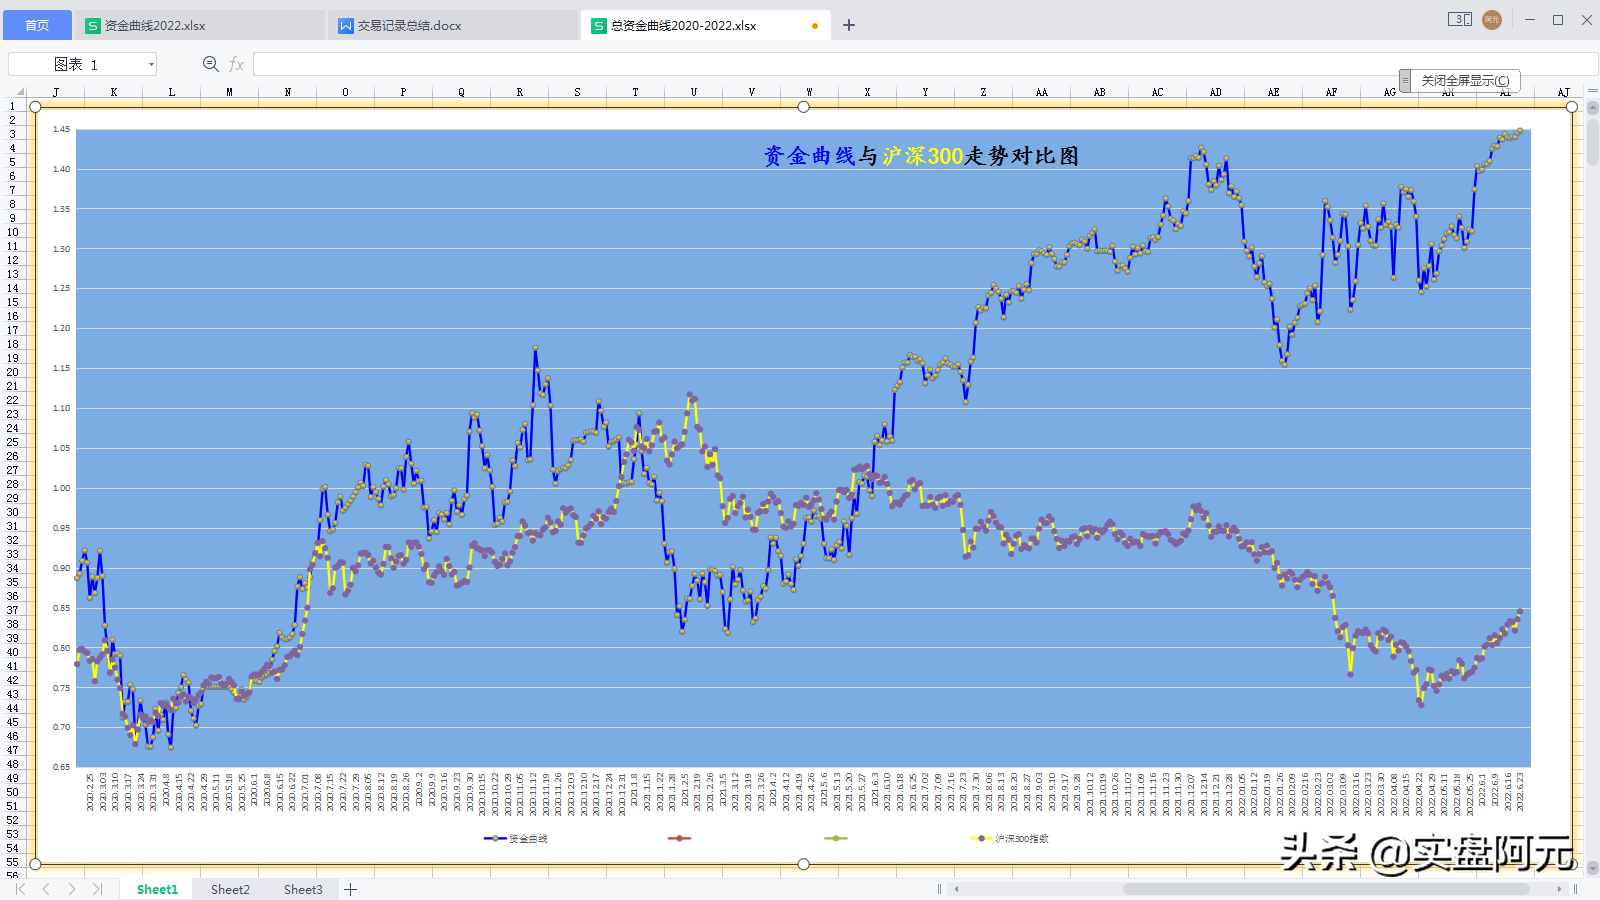Add a new document tab with plus
1600x900 pixels.
[849, 25]
